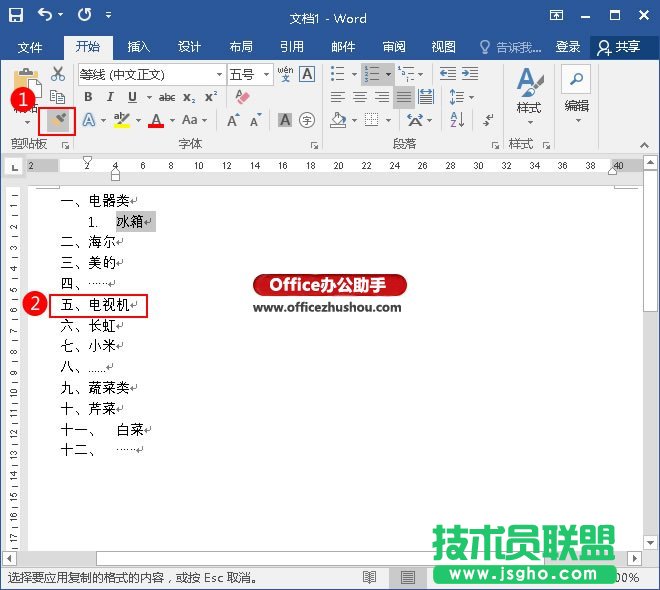Open the 审阅 tab
The height and width of the screenshot is (590, 660).
pyautogui.click(x=394, y=46)
